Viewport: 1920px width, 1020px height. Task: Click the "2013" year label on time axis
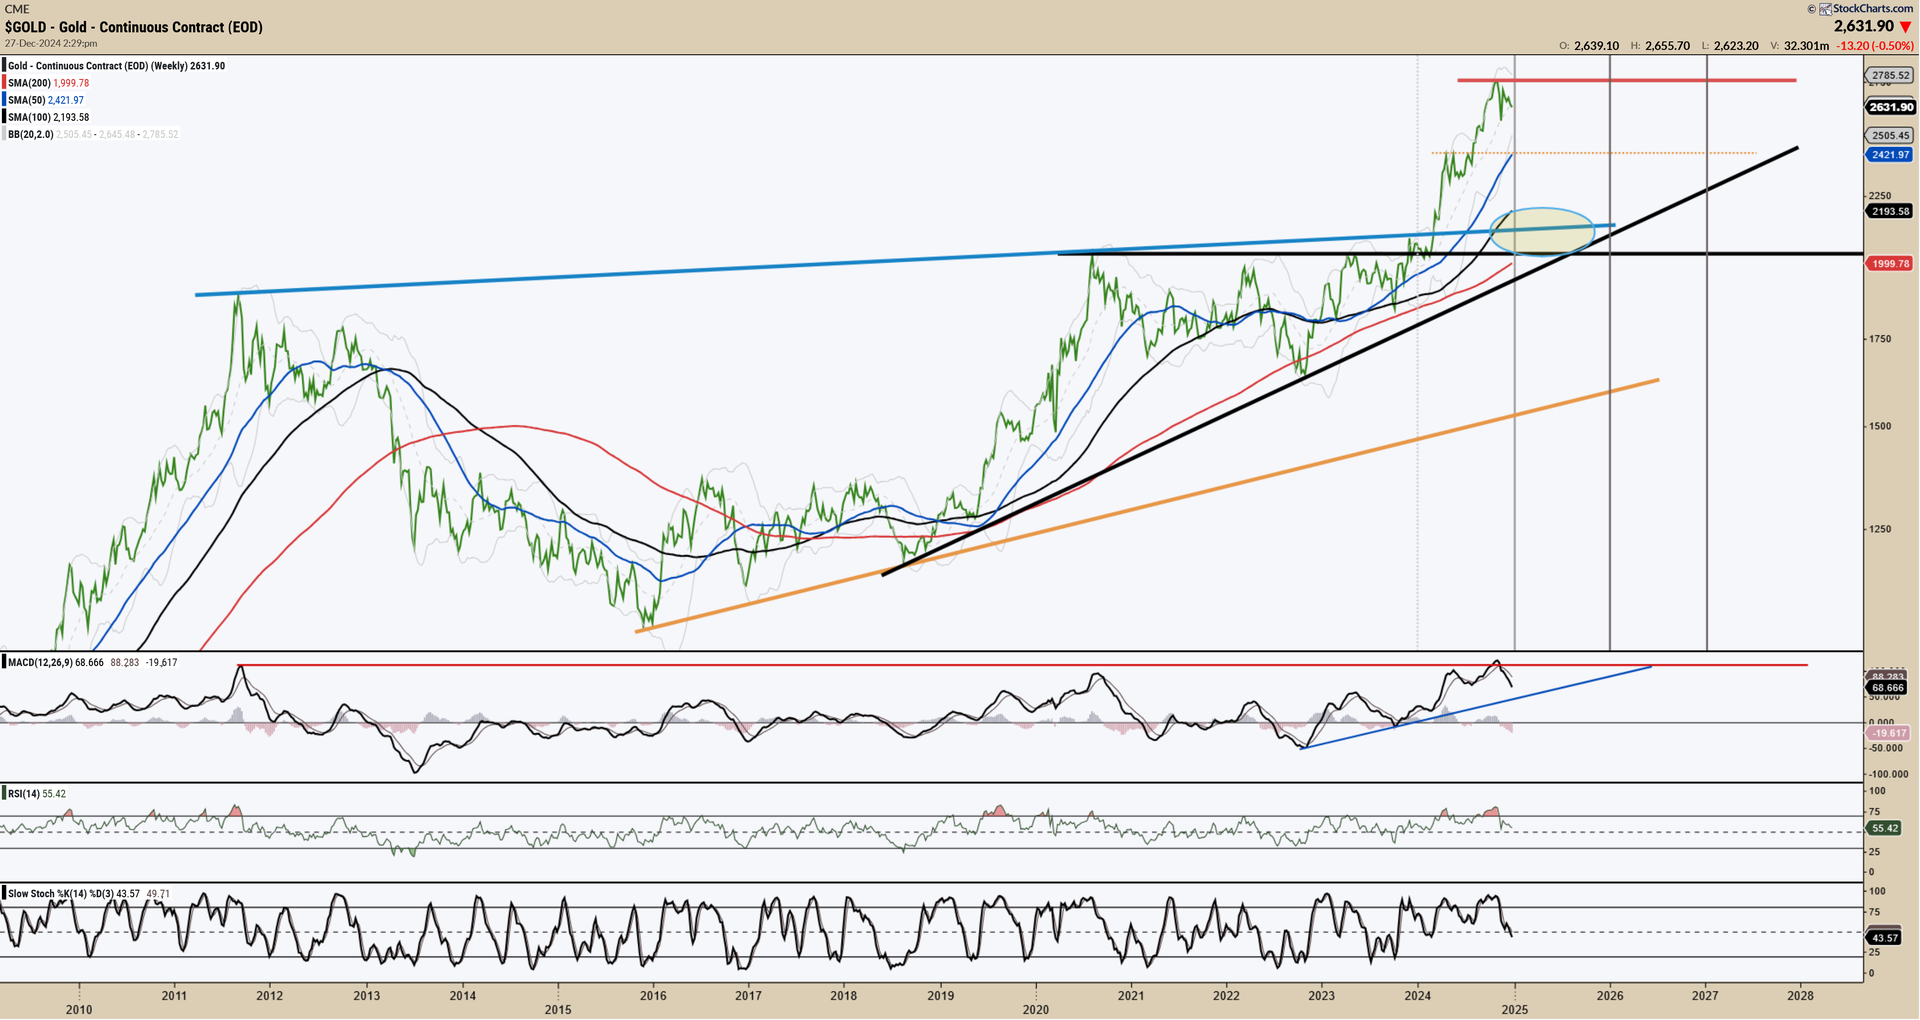(366, 996)
